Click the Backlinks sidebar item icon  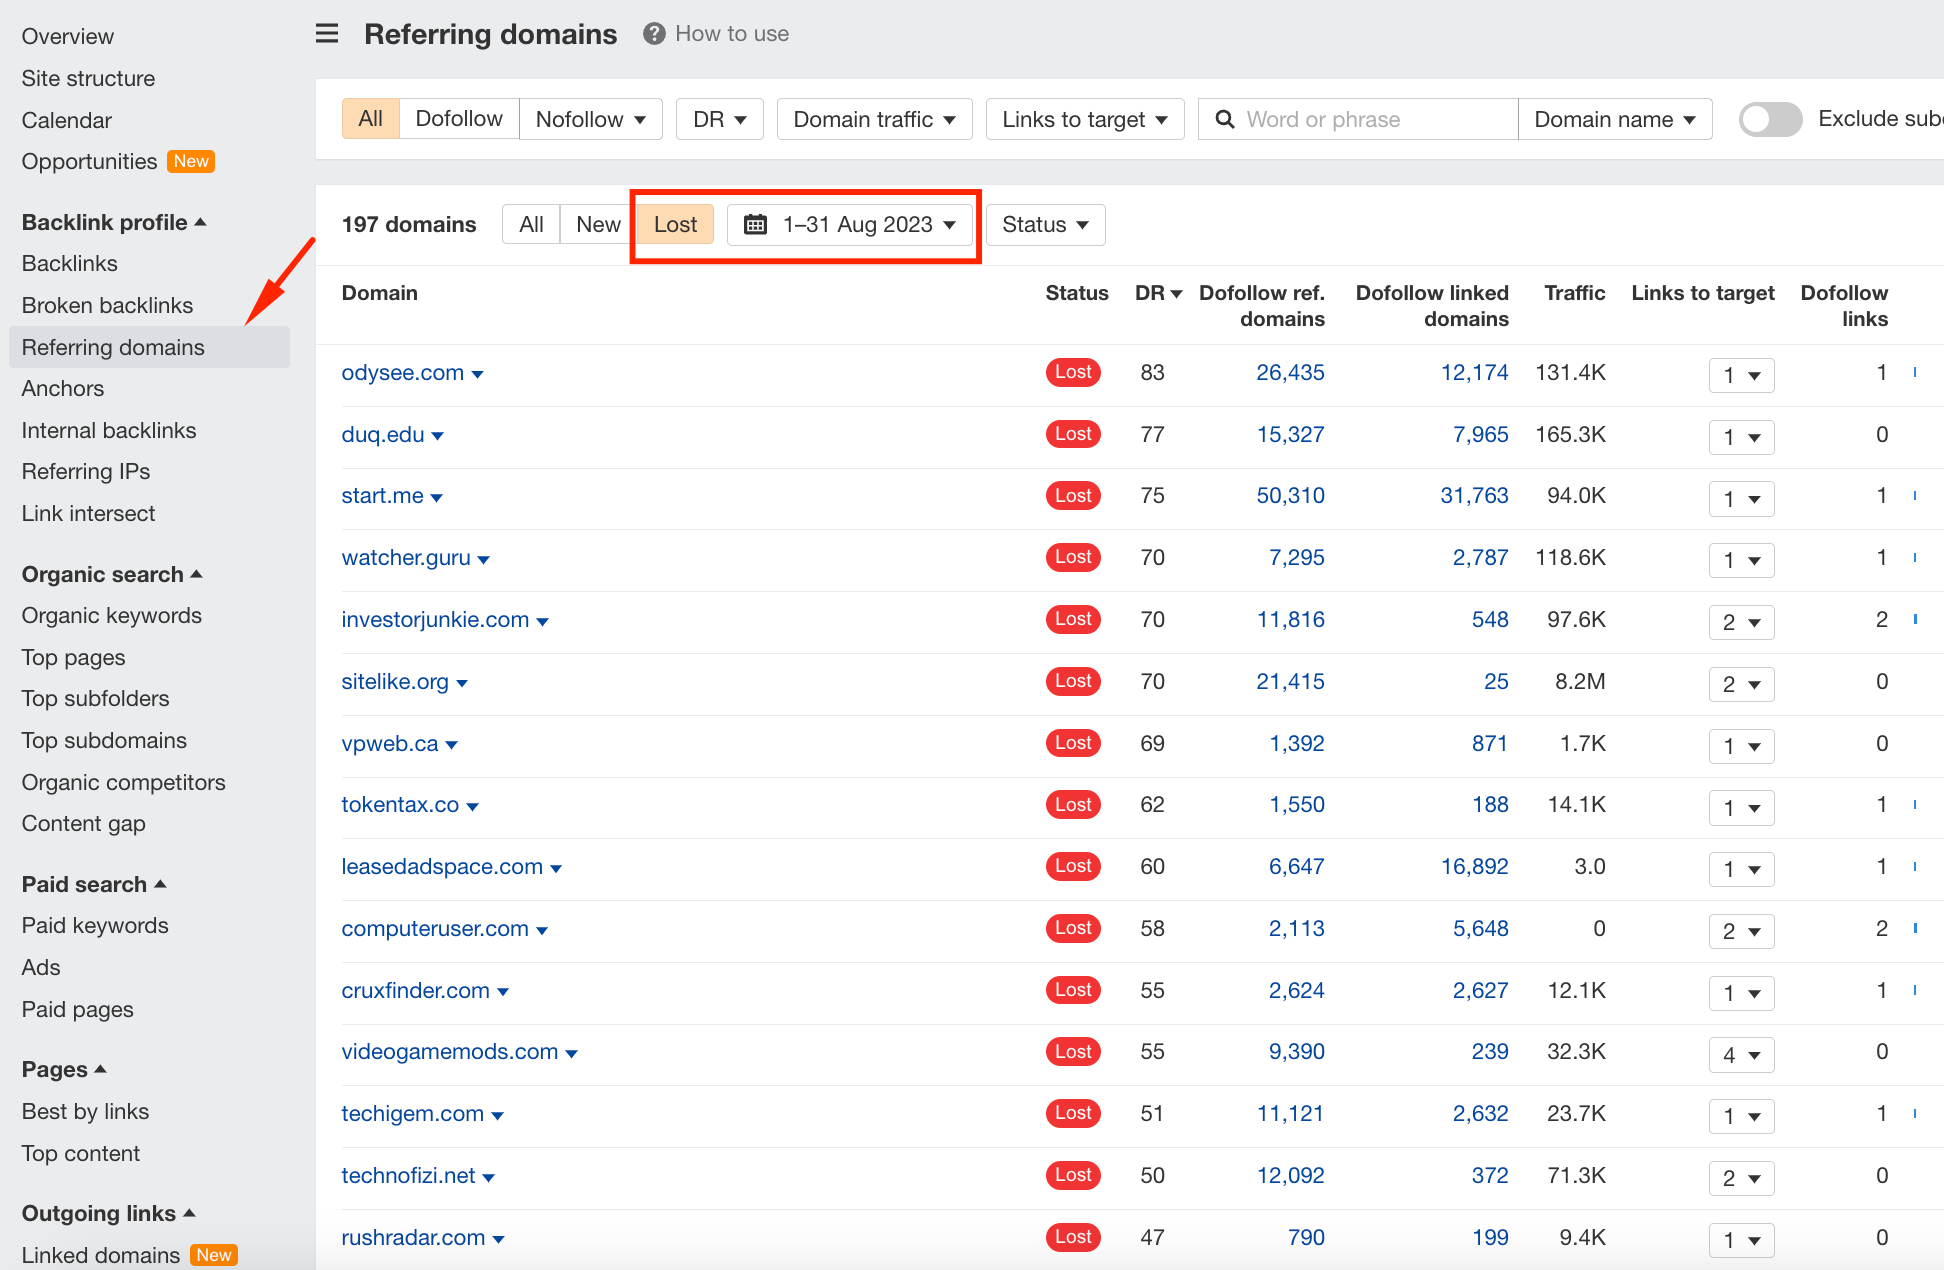(69, 262)
